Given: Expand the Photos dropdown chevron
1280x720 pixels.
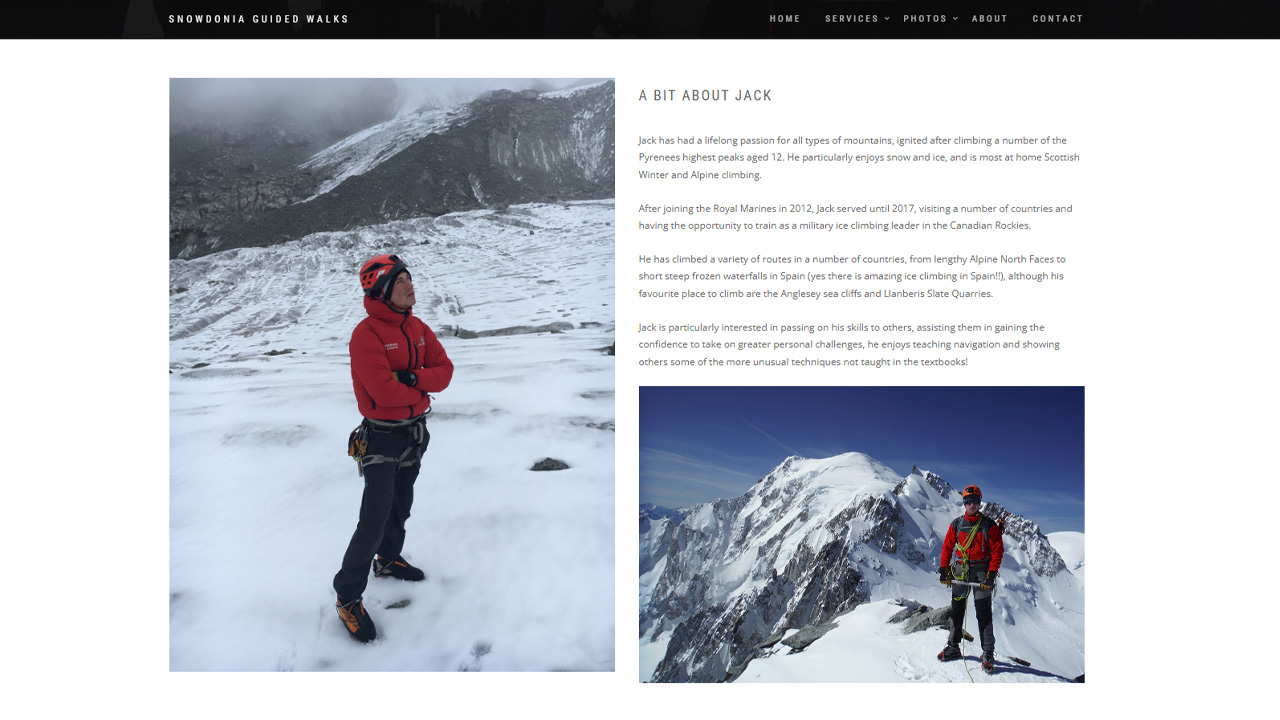Looking at the screenshot, I should pyautogui.click(x=955, y=19).
